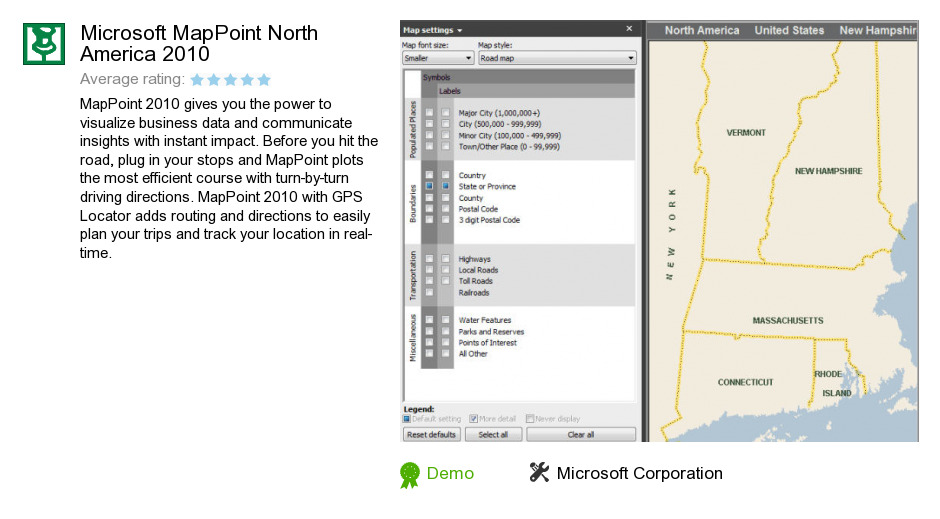The height and width of the screenshot is (519, 940).
Task: Click the Boundaries vertical section label
Action: [412, 204]
